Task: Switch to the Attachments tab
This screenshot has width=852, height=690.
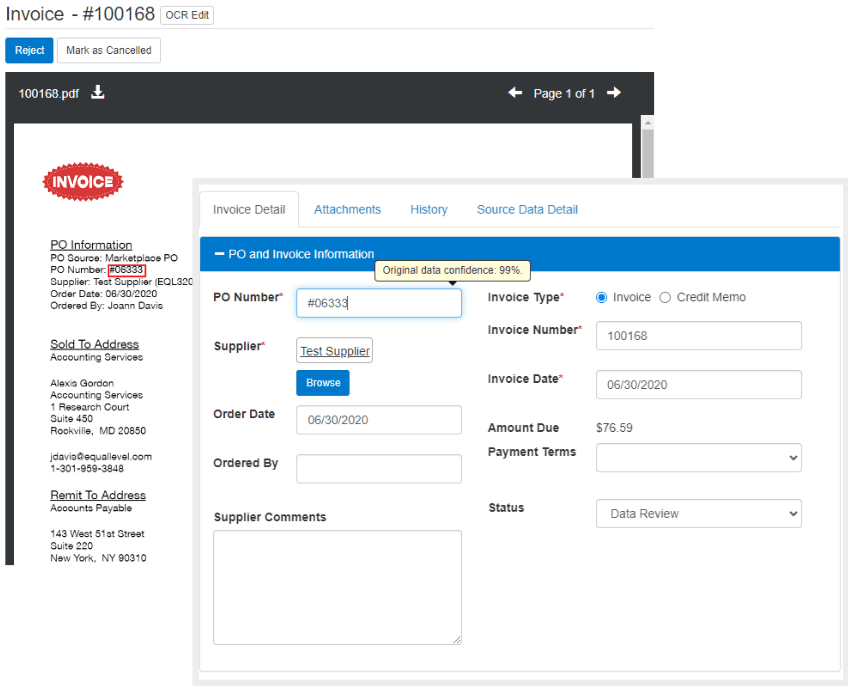Action: coord(347,210)
